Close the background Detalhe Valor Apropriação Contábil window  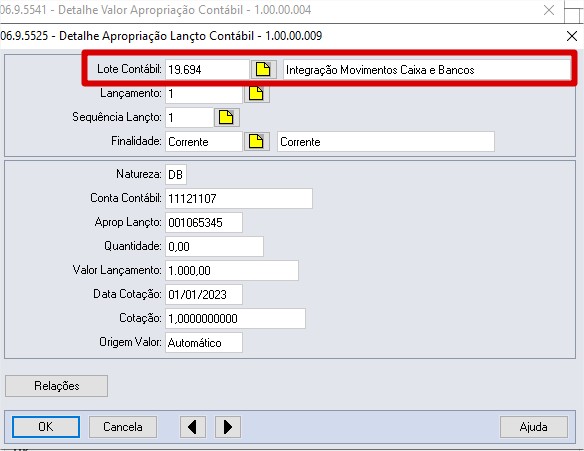pyautogui.click(x=549, y=10)
